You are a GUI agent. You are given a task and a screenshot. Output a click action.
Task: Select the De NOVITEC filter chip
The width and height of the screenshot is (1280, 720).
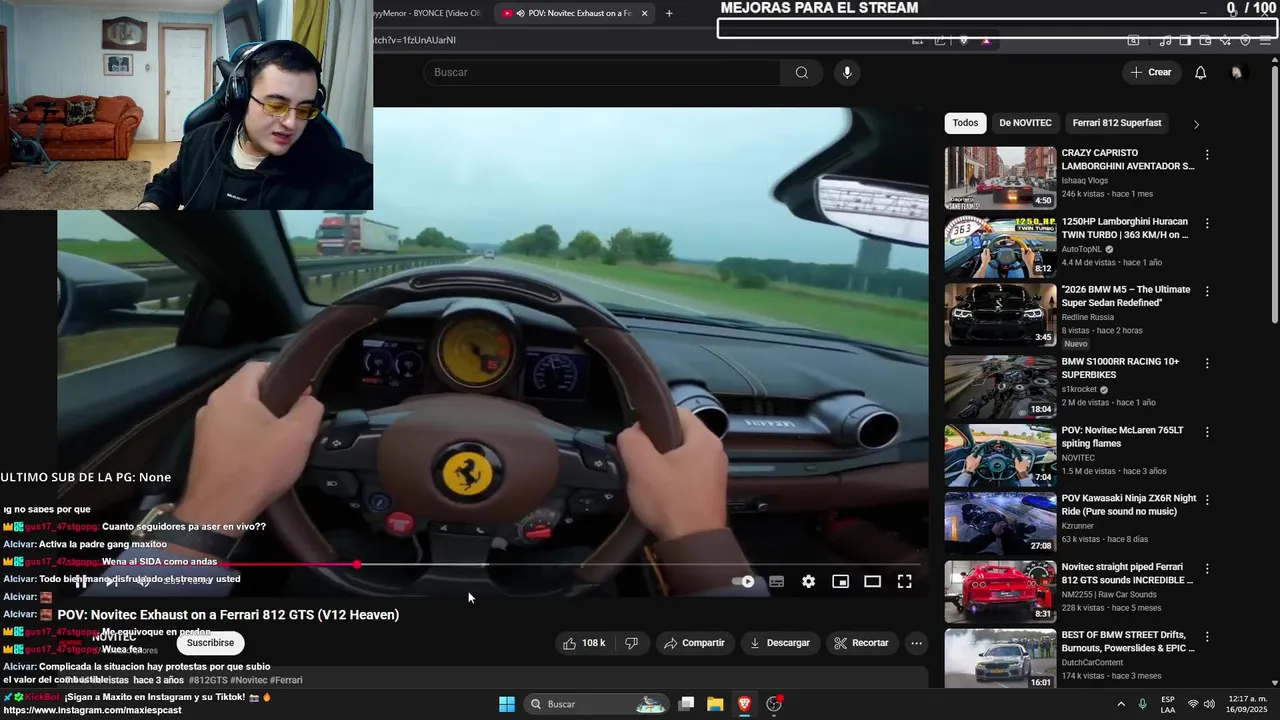click(x=1025, y=123)
